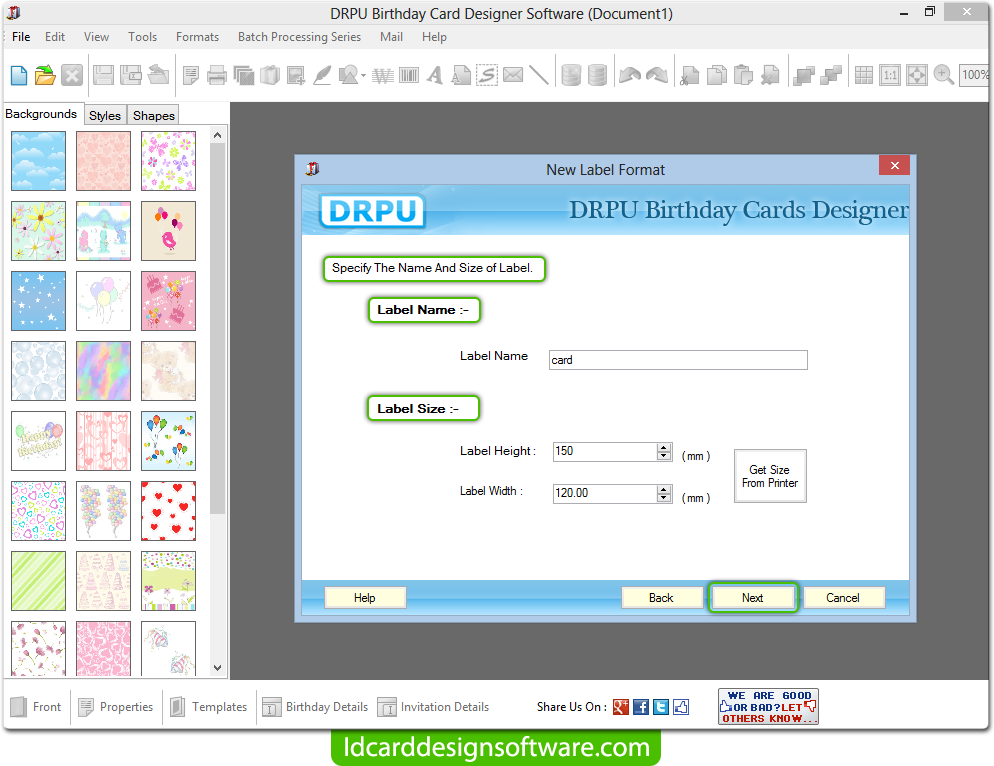The height and width of the screenshot is (766, 994).
Task: Open the Batch Processing Series menu
Action: coord(299,37)
